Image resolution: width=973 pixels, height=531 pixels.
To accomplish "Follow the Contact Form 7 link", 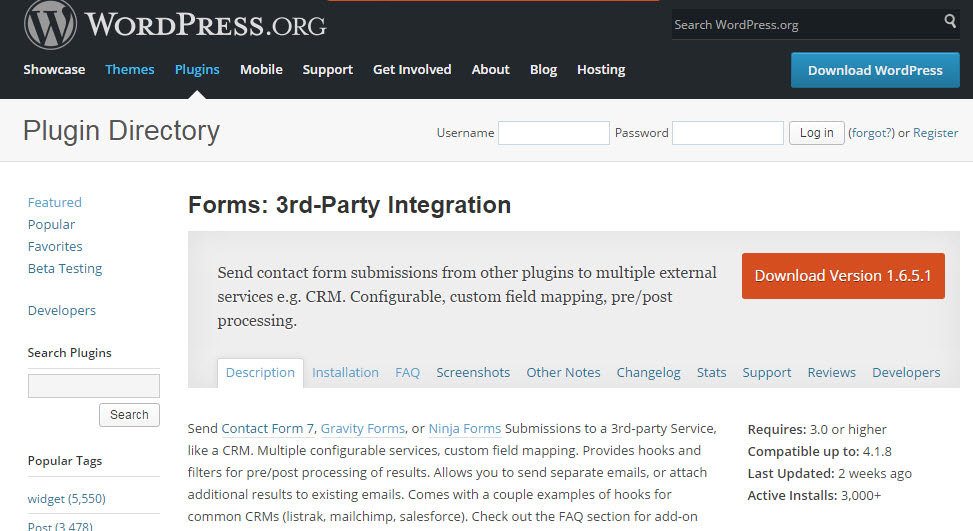I will click(x=268, y=429).
